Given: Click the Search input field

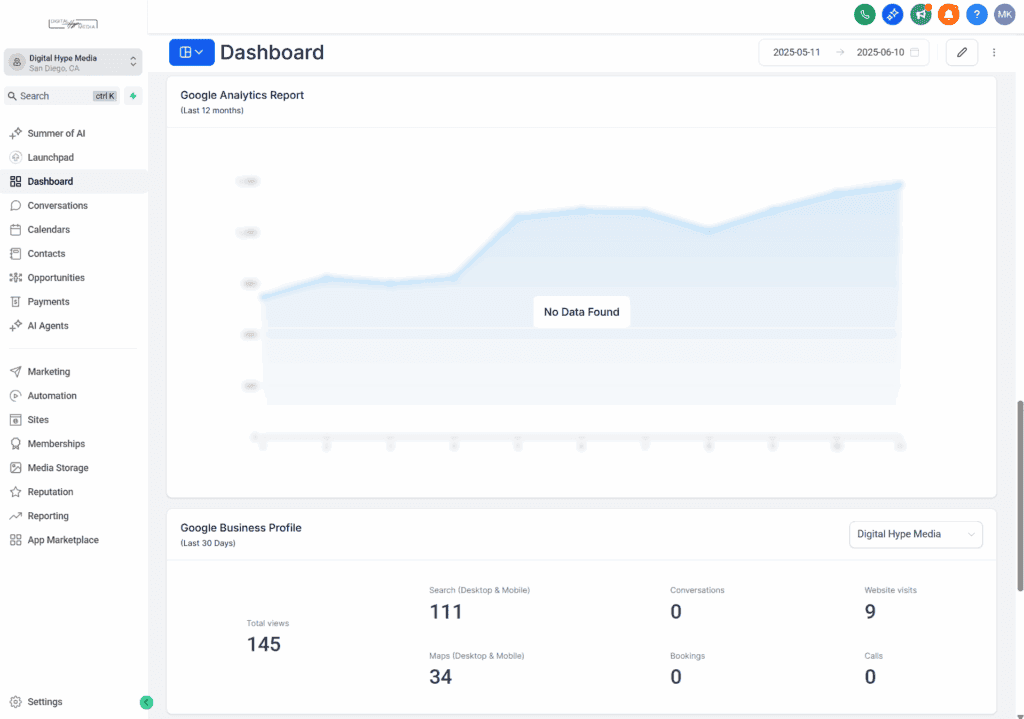Looking at the screenshot, I should (x=62, y=96).
